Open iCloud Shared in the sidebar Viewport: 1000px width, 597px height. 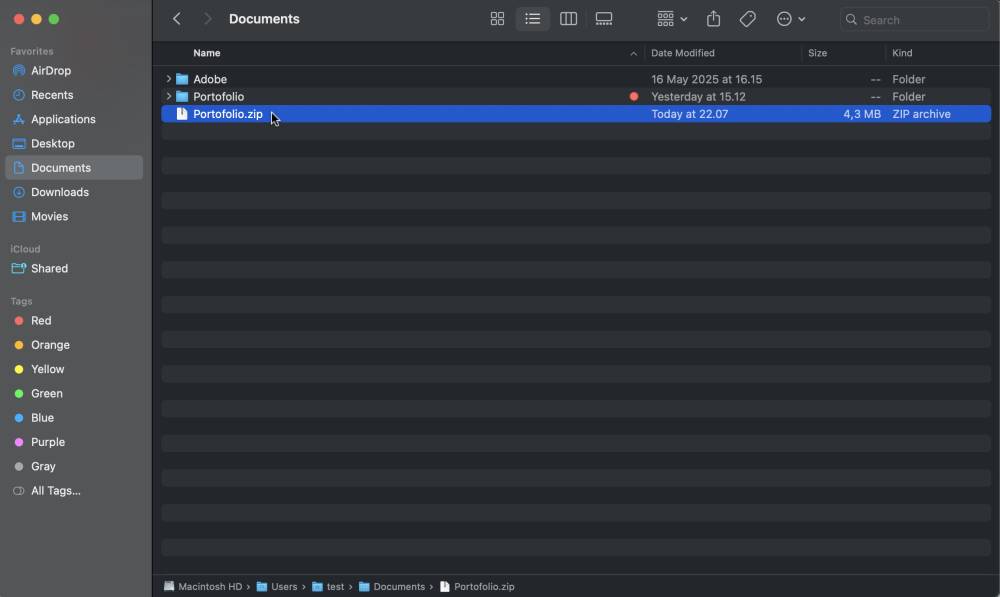point(74,269)
